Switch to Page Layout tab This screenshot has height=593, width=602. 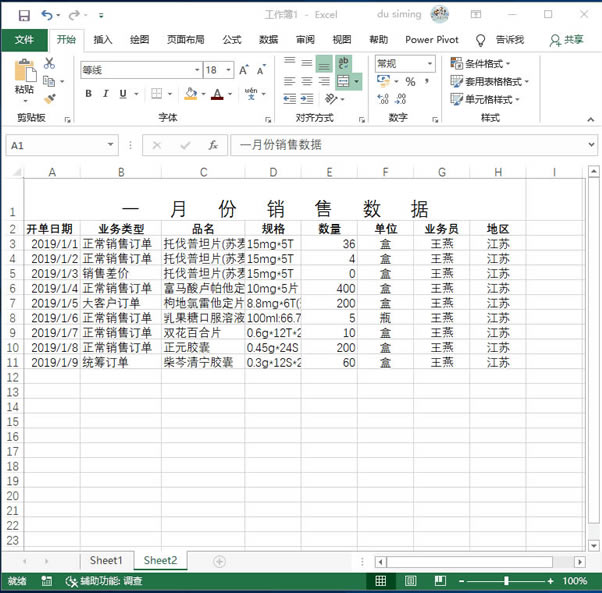pos(185,40)
